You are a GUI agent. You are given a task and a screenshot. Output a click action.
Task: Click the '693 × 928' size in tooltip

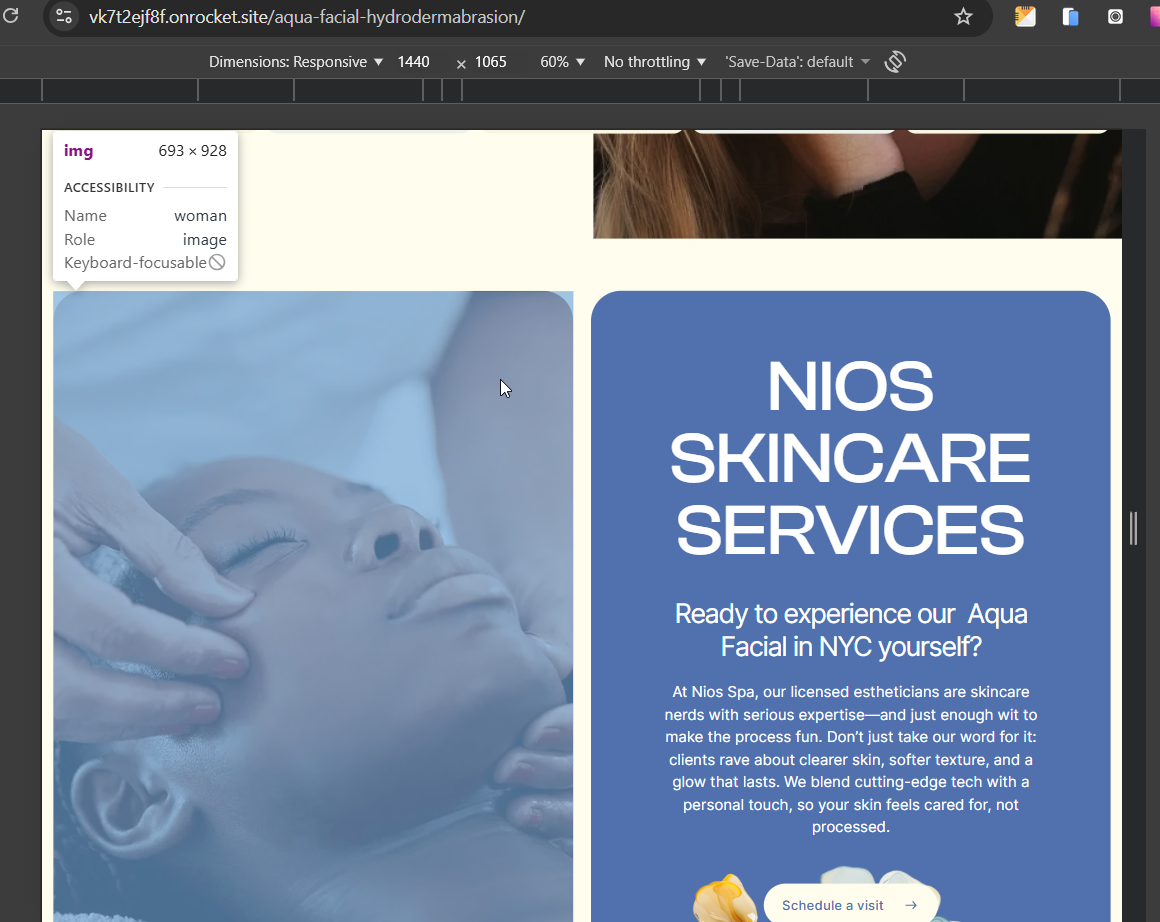click(x=192, y=151)
